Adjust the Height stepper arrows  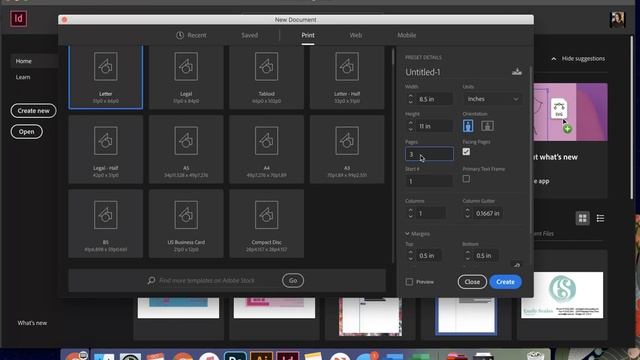tap(411, 126)
